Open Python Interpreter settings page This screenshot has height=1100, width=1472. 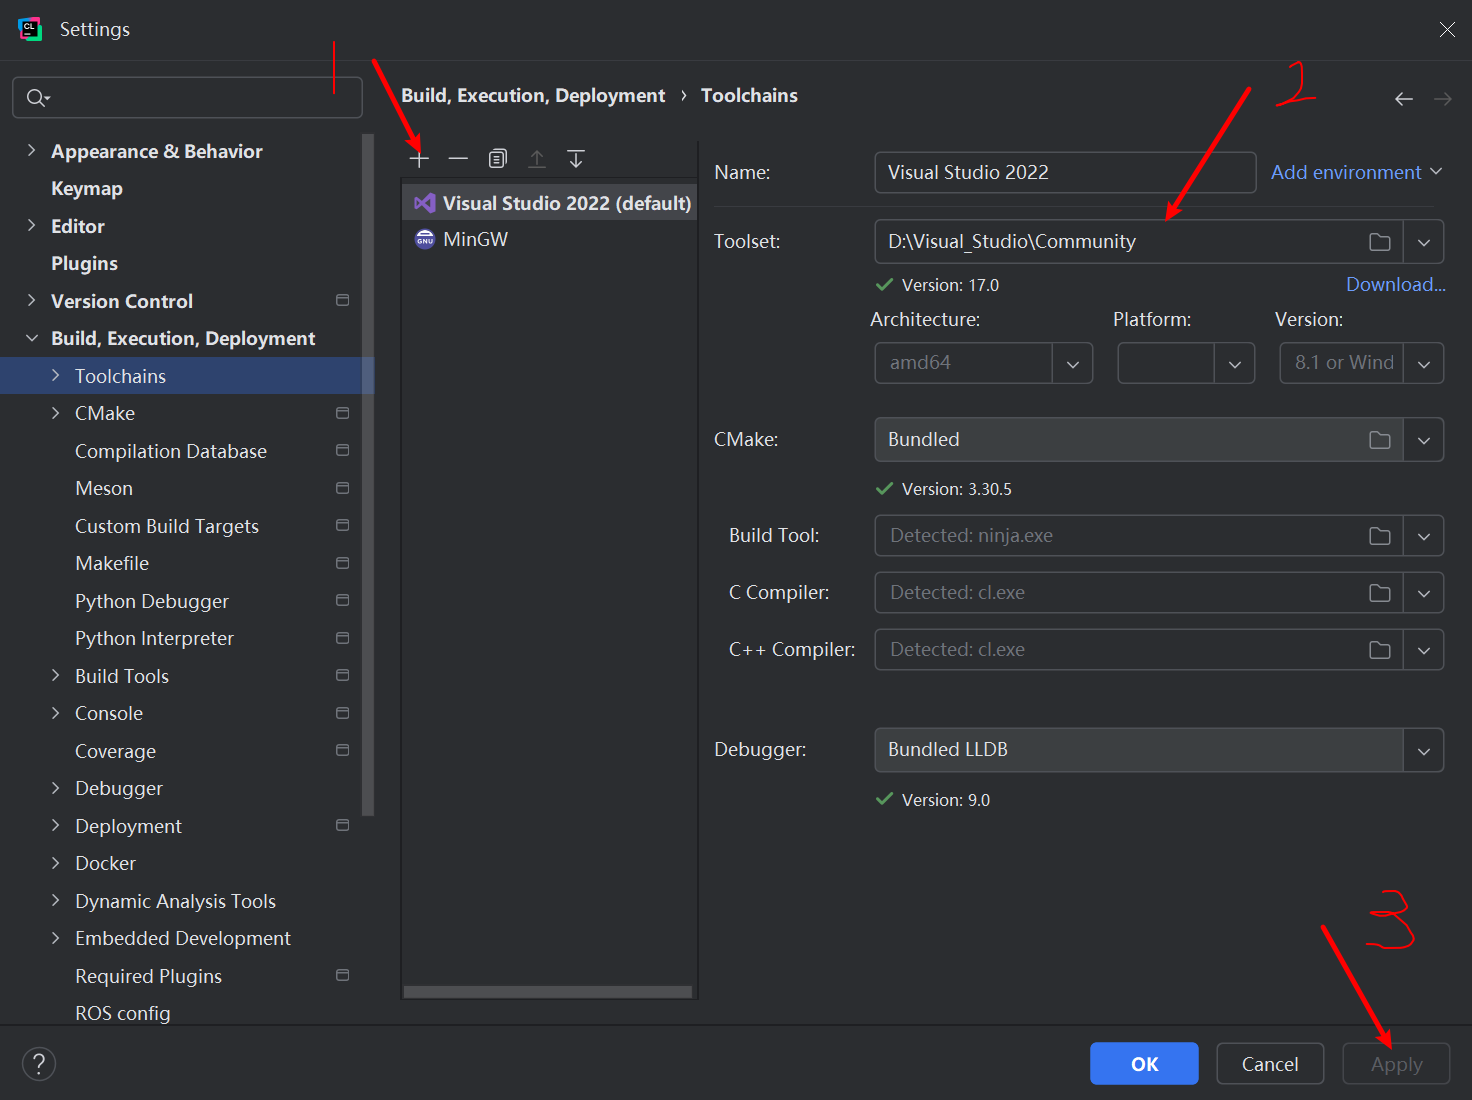[154, 638]
